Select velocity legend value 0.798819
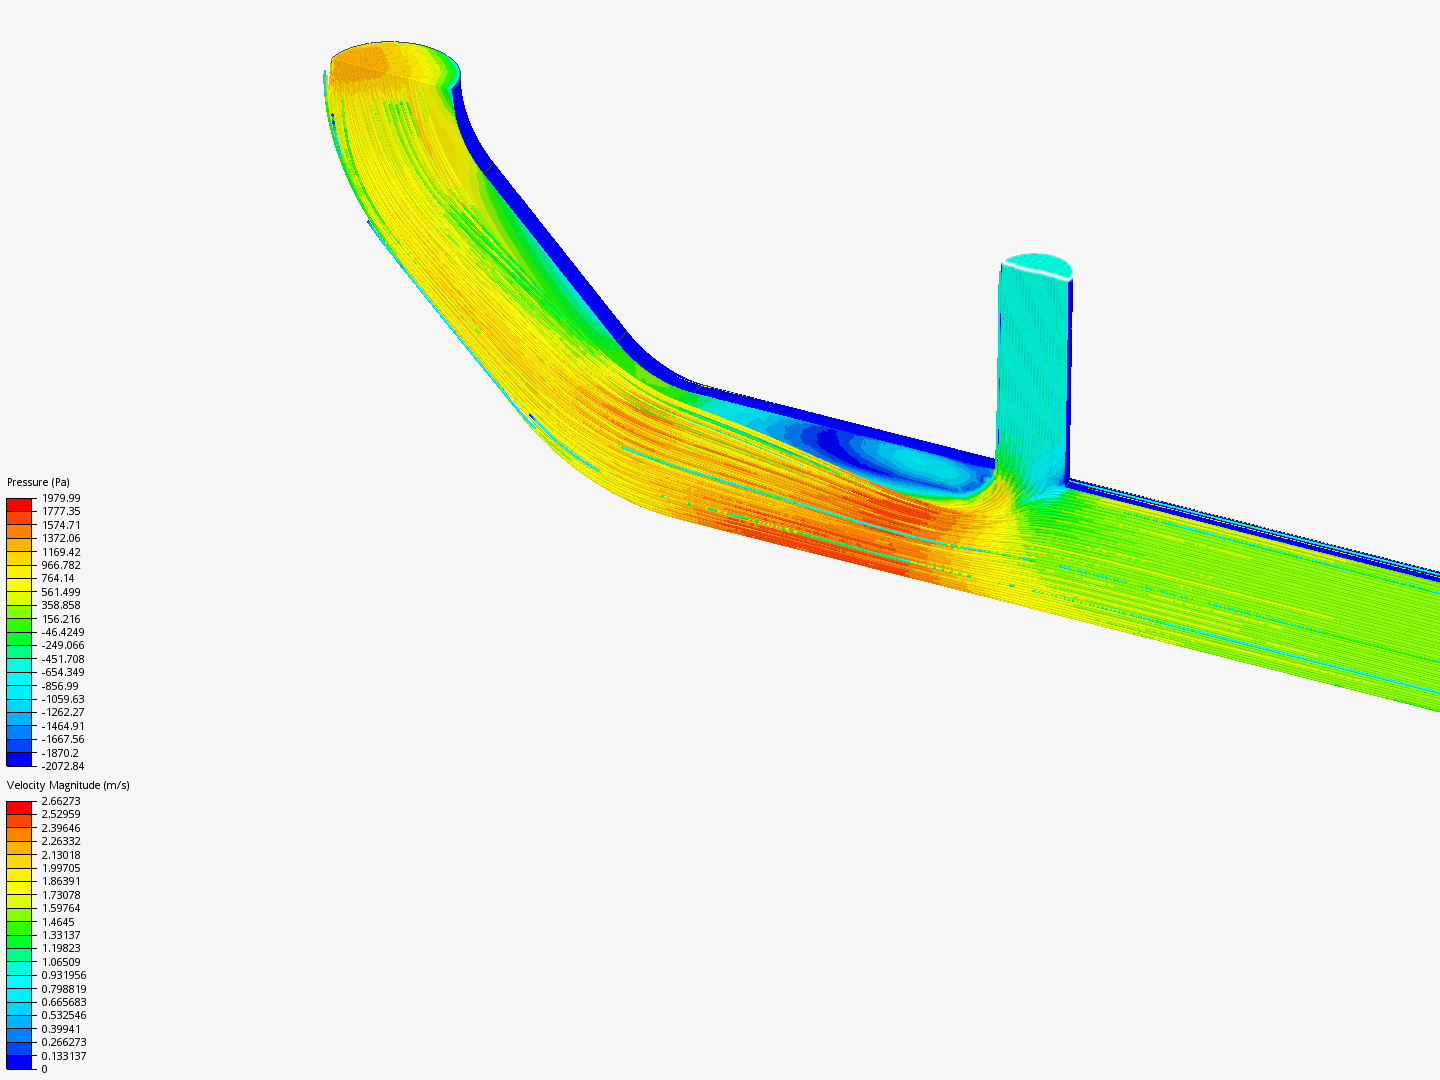1440x1080 pixels. pyautogui.click(x=64, y=989)
